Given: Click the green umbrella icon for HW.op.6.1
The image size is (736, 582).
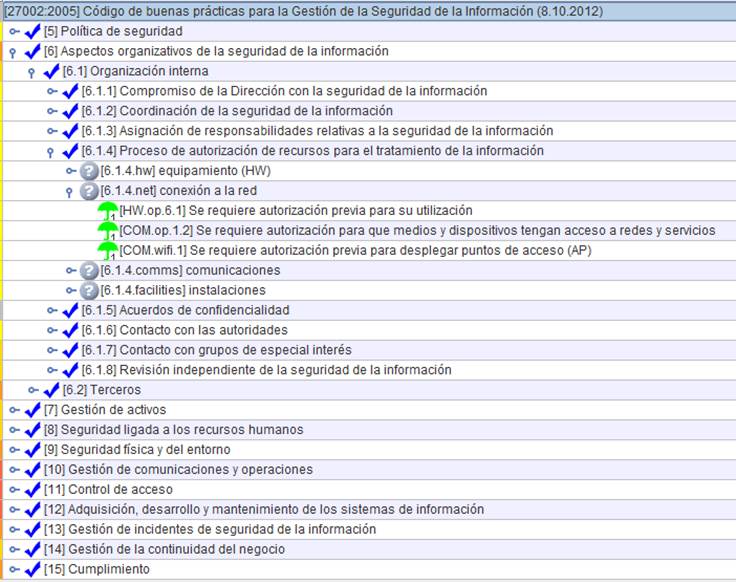Looking at the screenshot, I should point(107,211).
